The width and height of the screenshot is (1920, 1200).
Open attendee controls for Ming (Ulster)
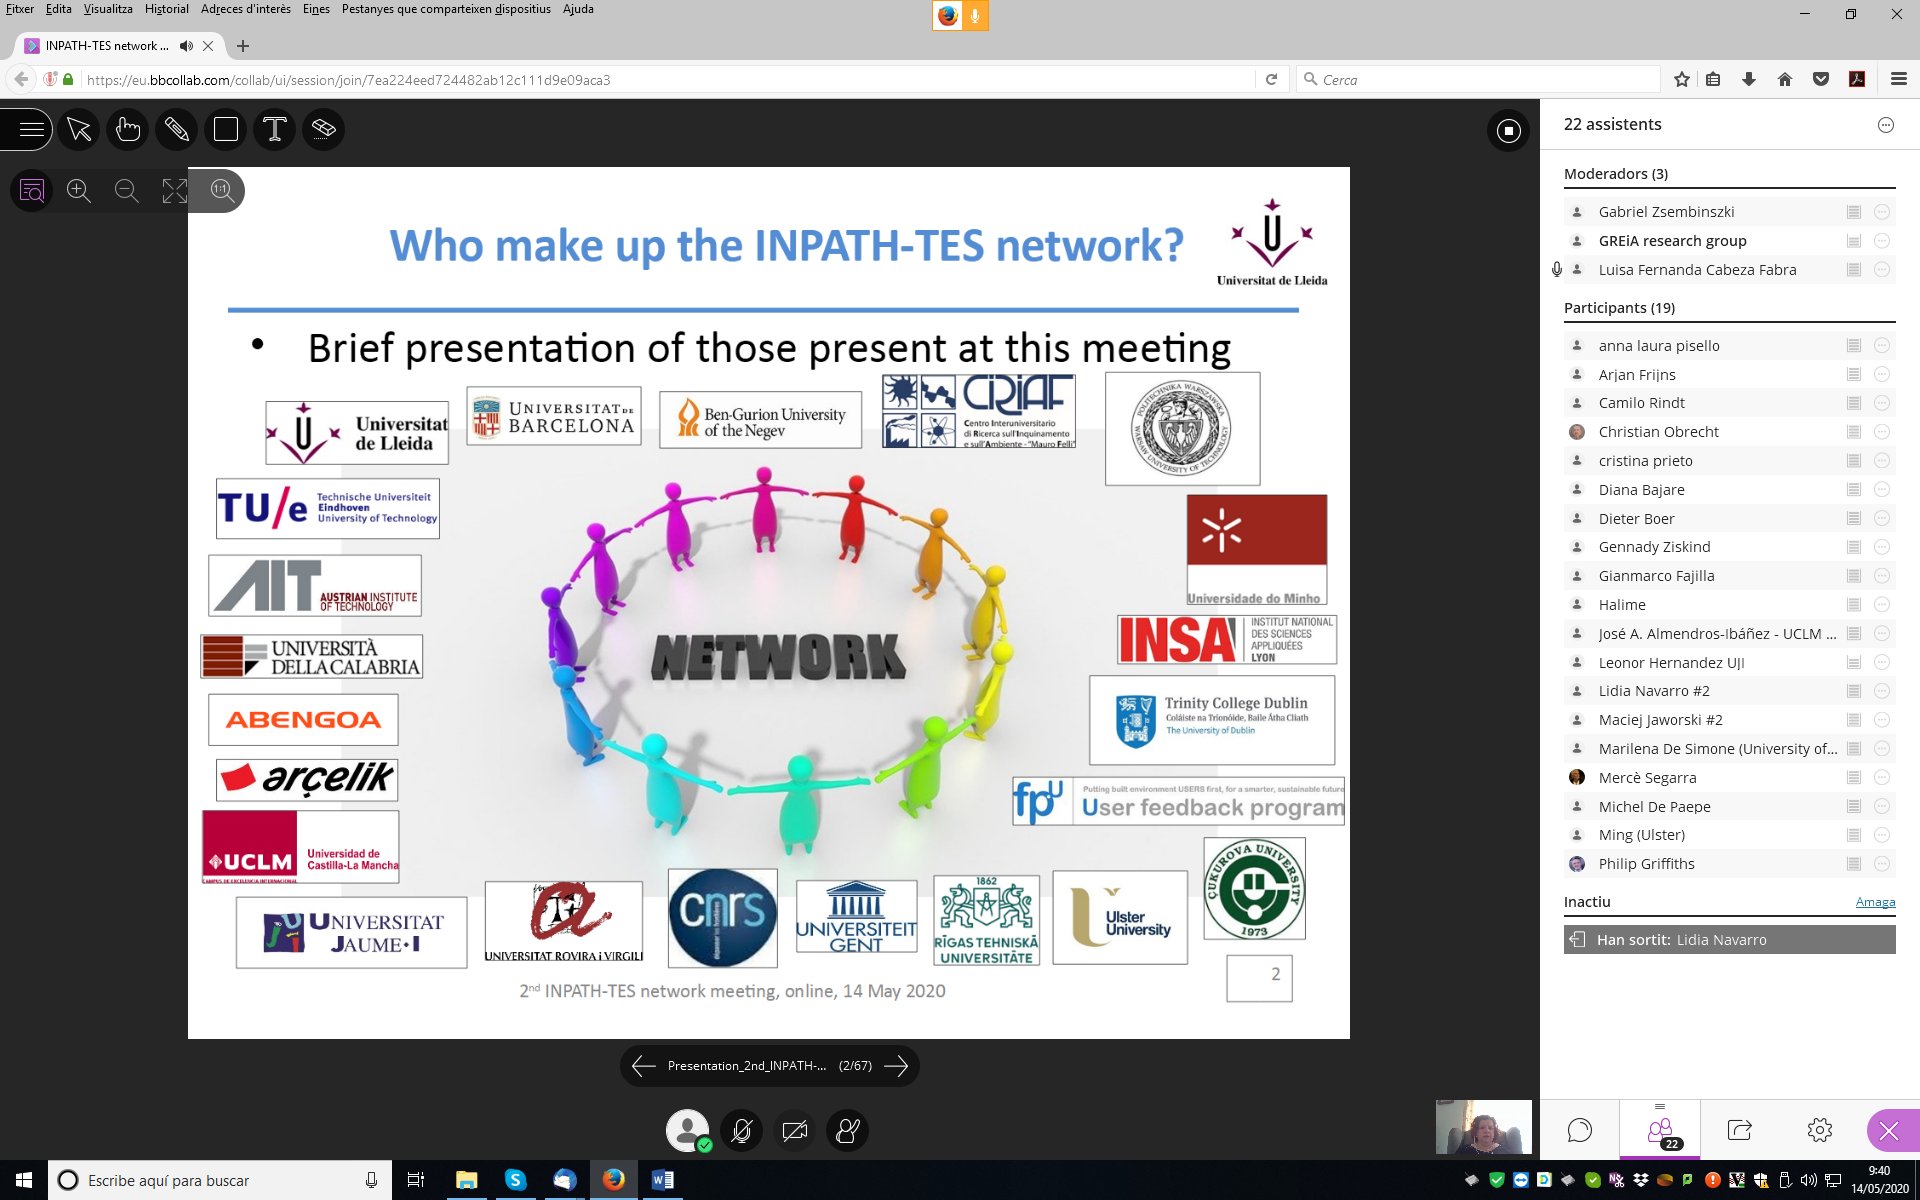(1882, 835)
